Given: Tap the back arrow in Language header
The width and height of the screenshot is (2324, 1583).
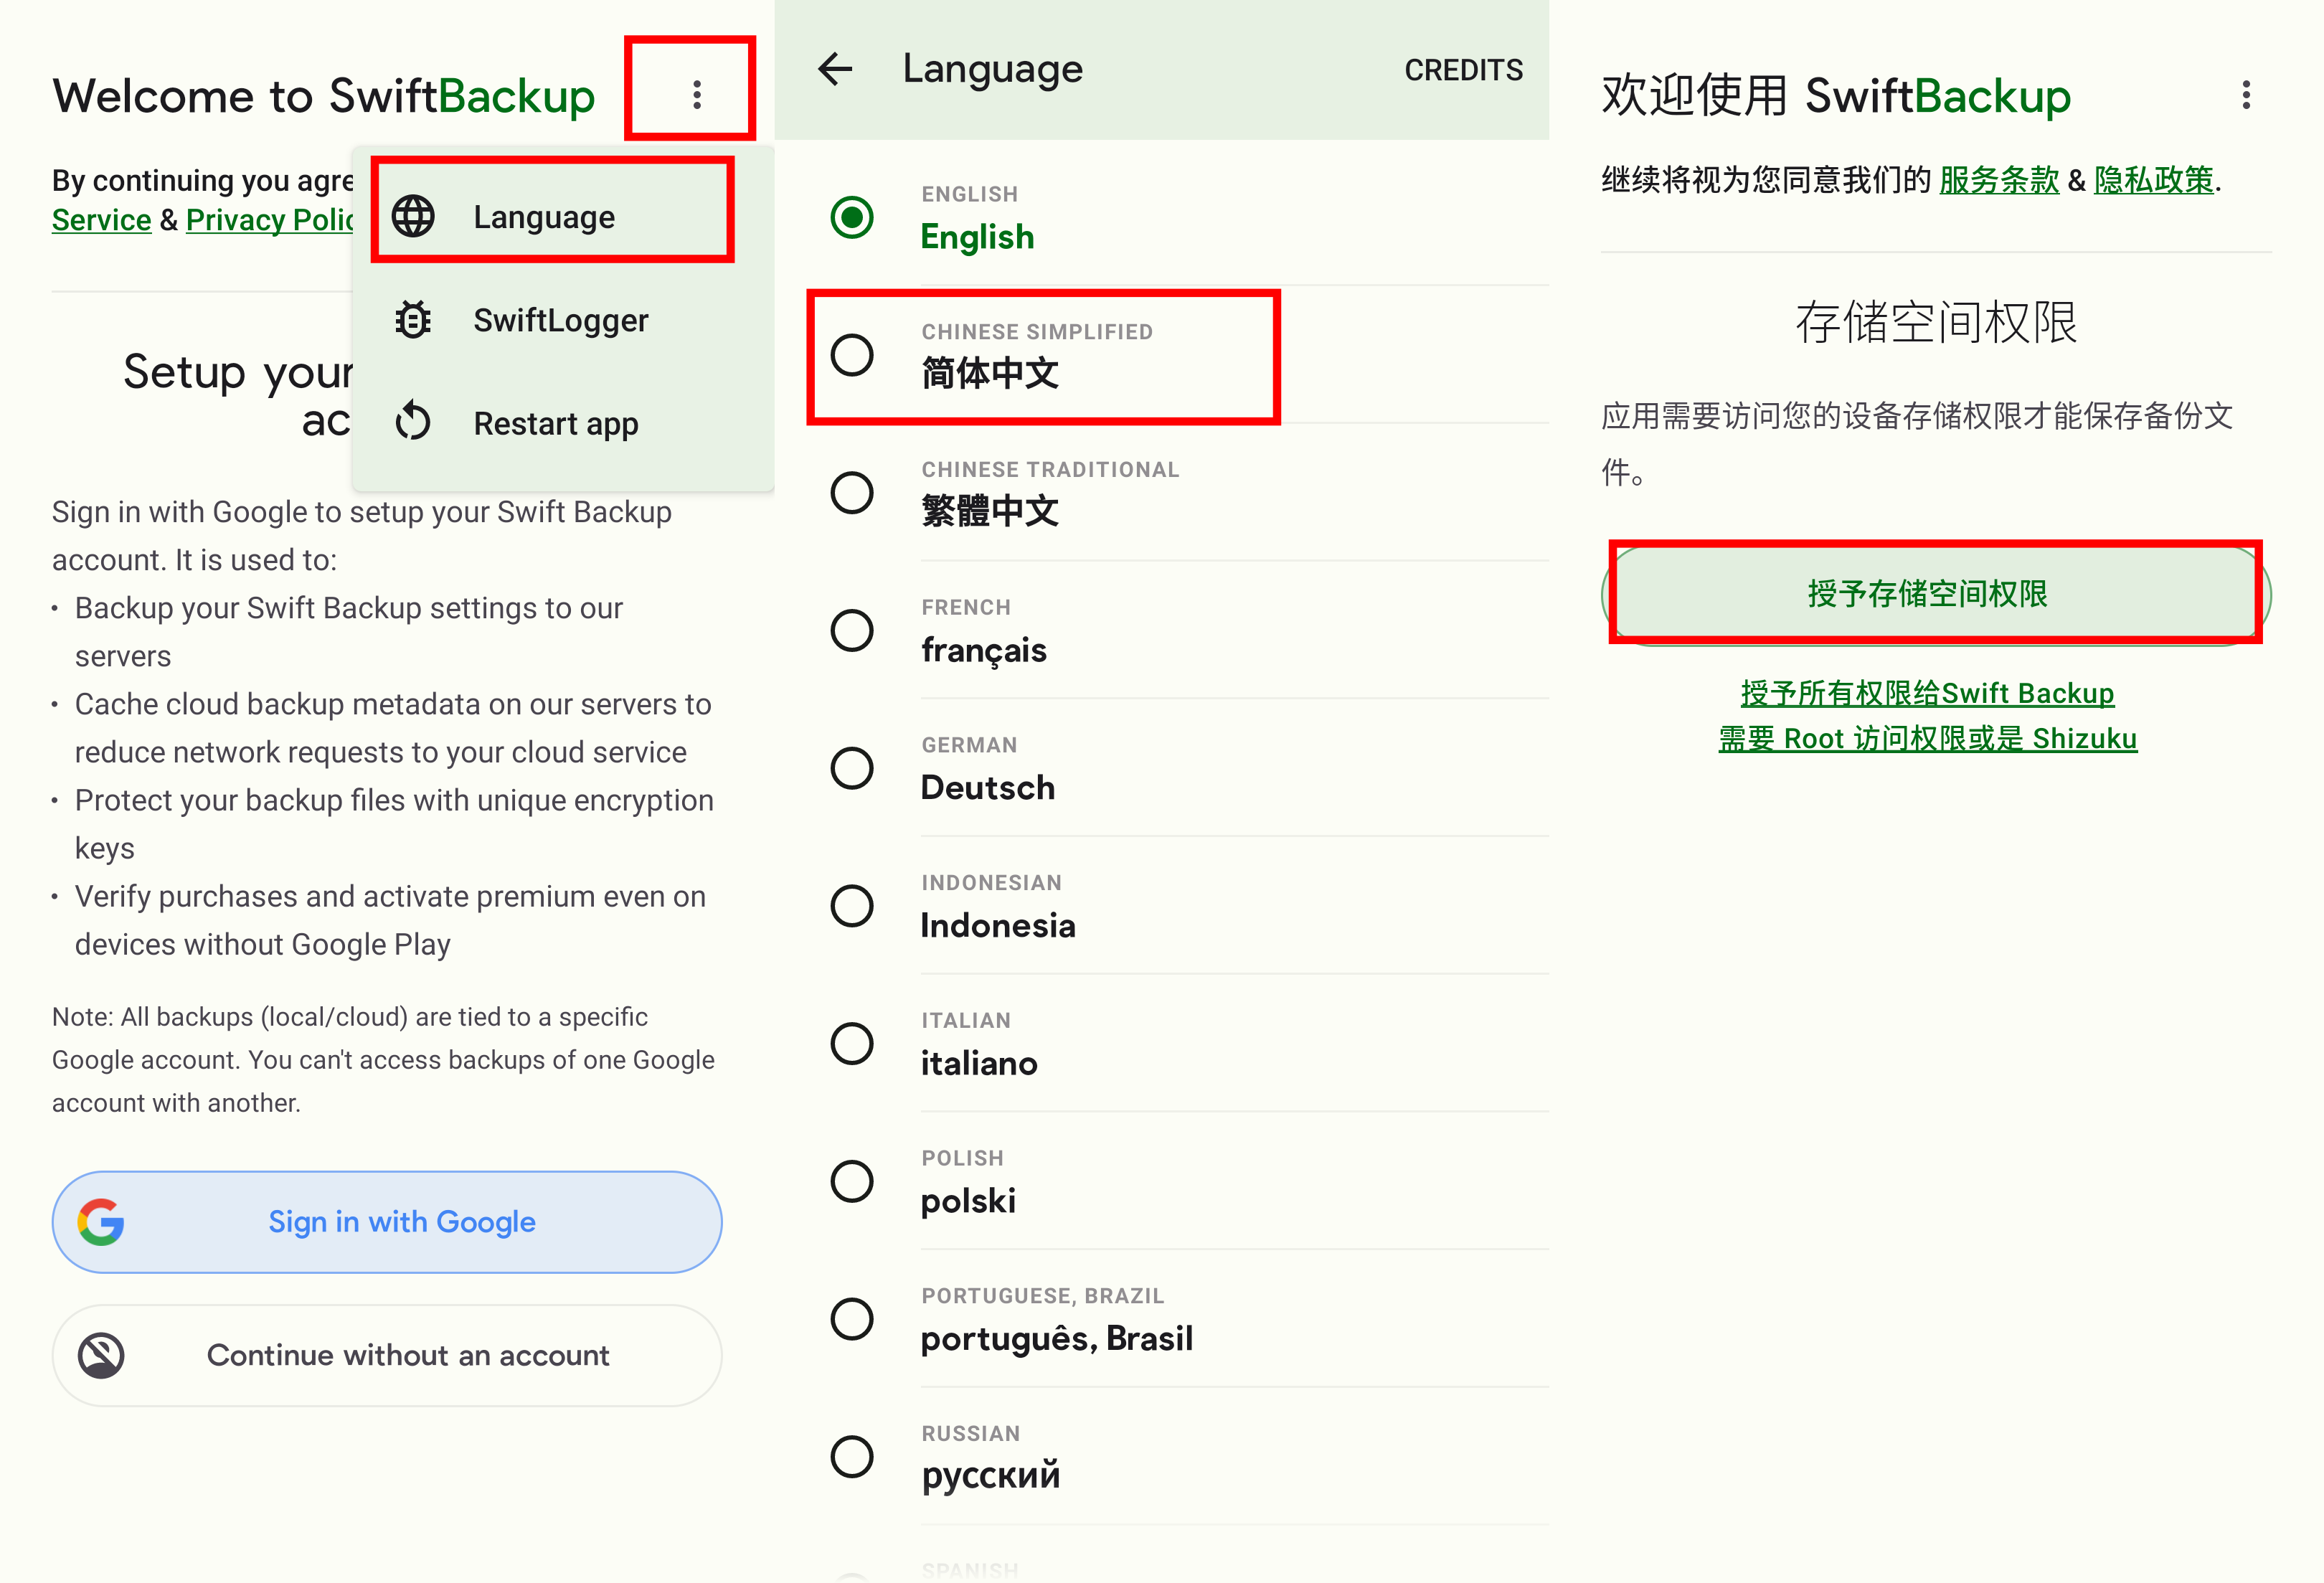Looking at the screenshot, I should pyautogui.click(x=835, y=69).
